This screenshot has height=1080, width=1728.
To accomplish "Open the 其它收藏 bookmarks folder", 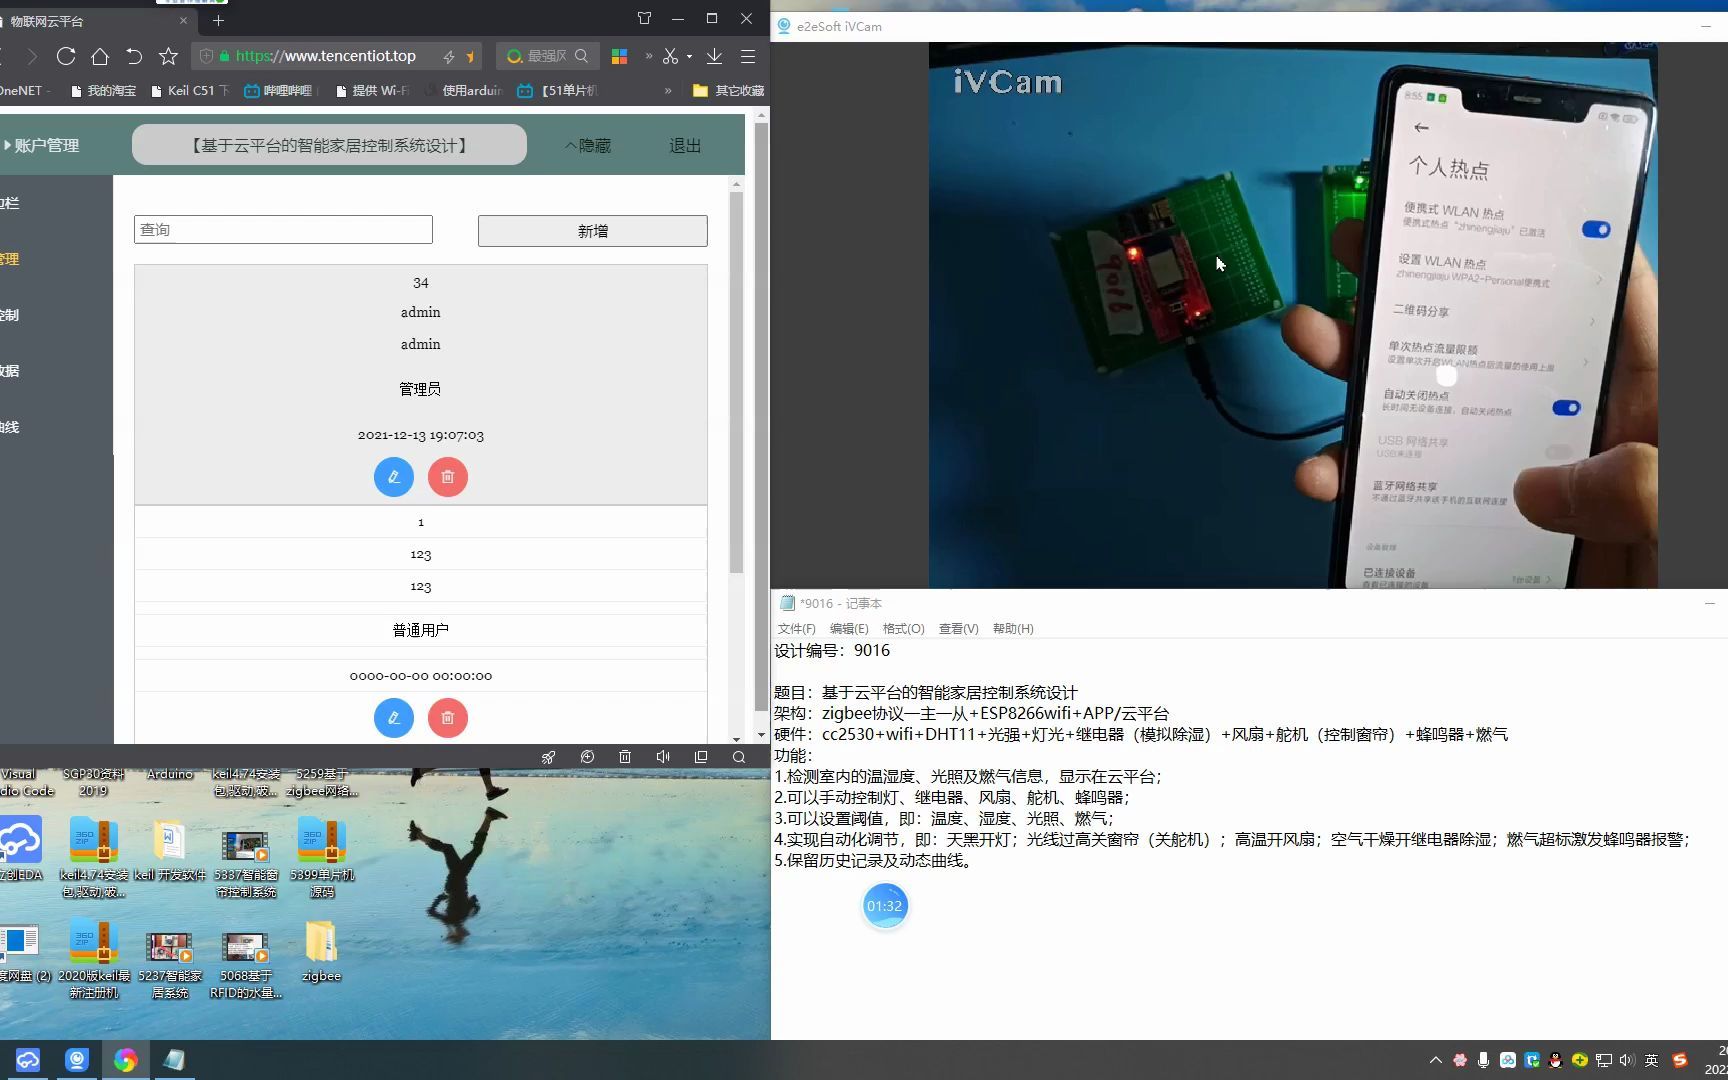I will pyautogui.click(x=729, y=91).
